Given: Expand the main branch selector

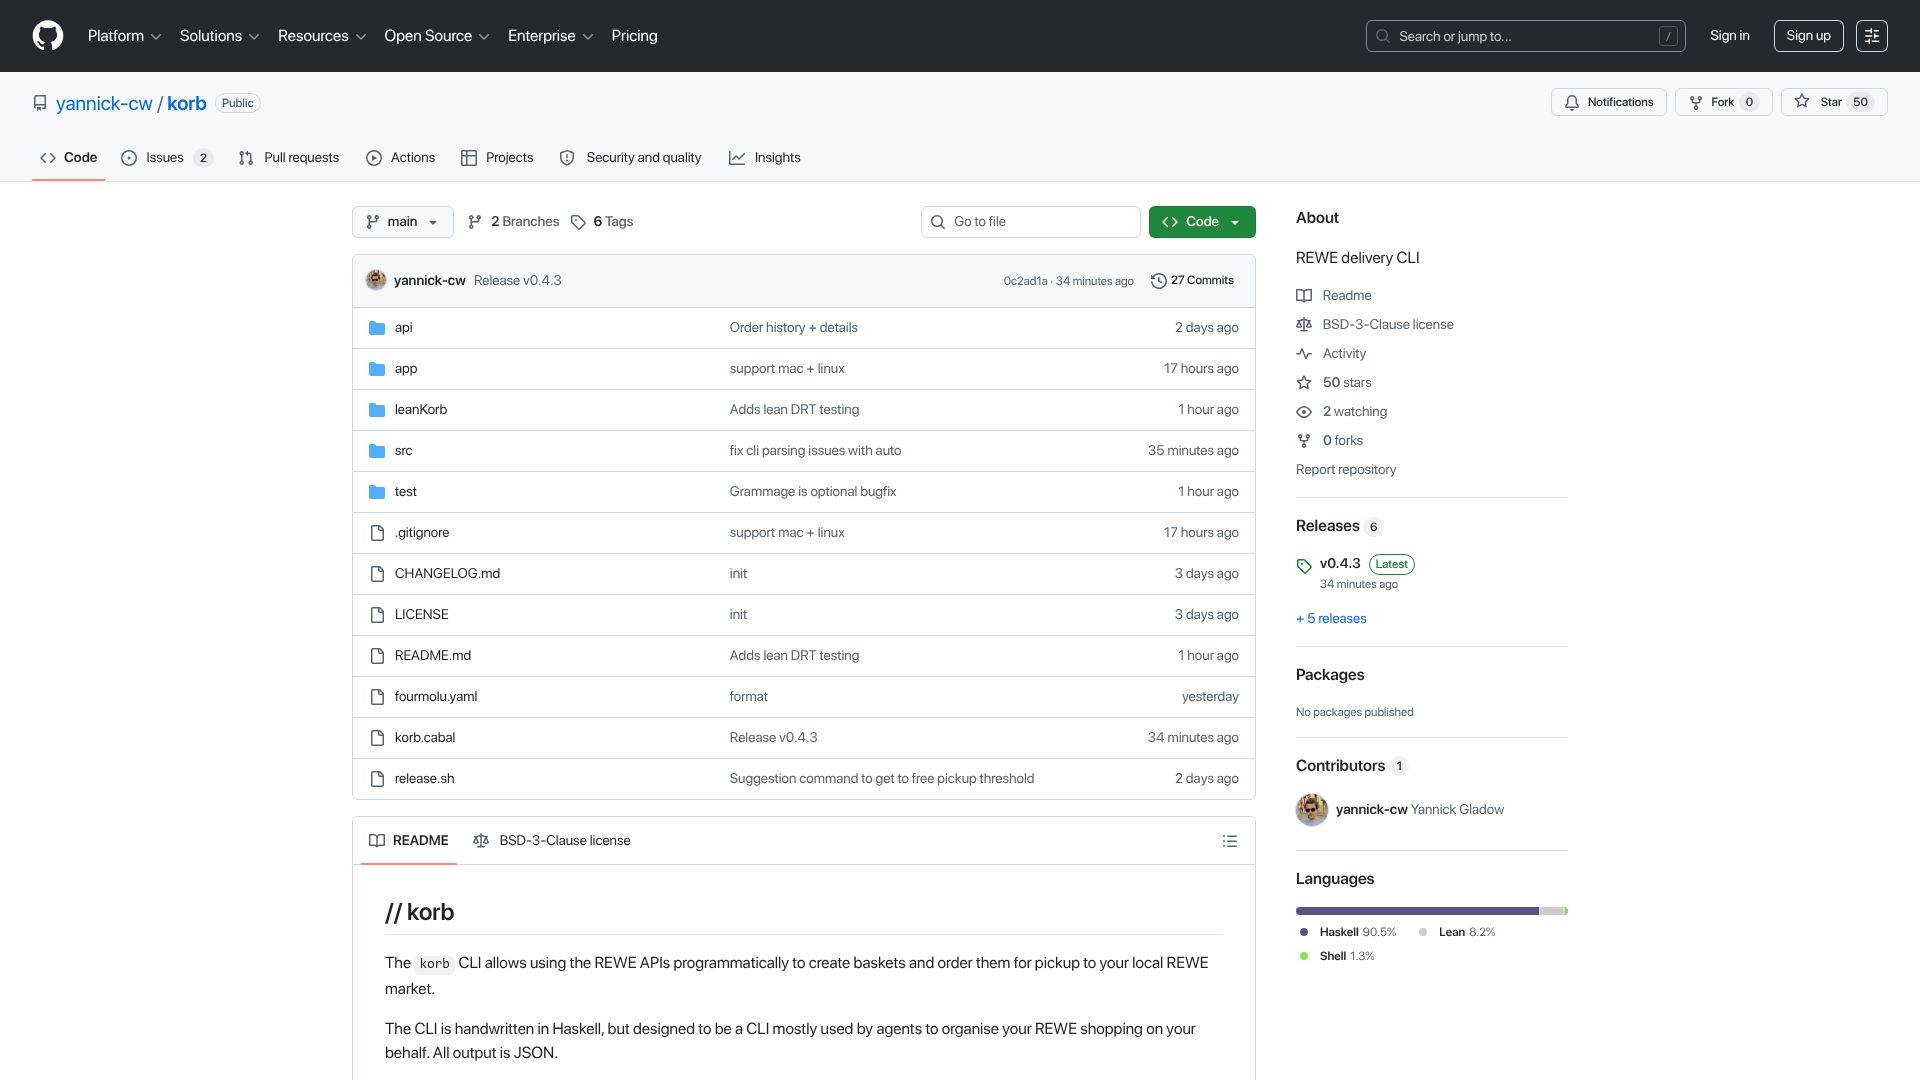Looking at the screenshot, I should pos(403,222).
